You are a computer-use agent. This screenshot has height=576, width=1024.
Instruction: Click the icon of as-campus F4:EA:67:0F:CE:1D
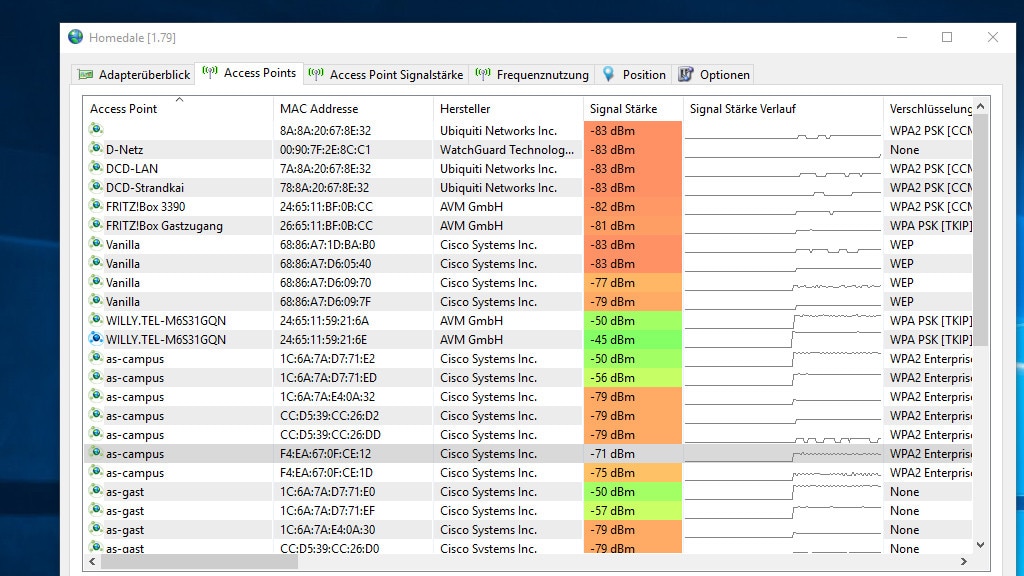click(x=96, y=472)
